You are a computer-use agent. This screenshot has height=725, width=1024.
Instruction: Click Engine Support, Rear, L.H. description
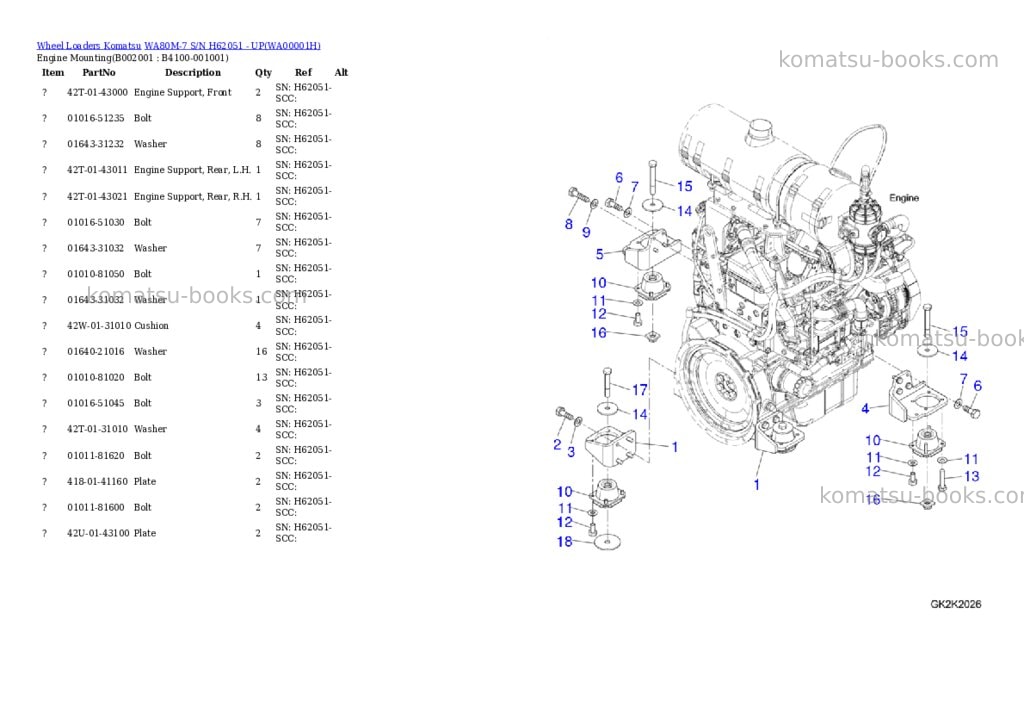(x=193, y=170)
